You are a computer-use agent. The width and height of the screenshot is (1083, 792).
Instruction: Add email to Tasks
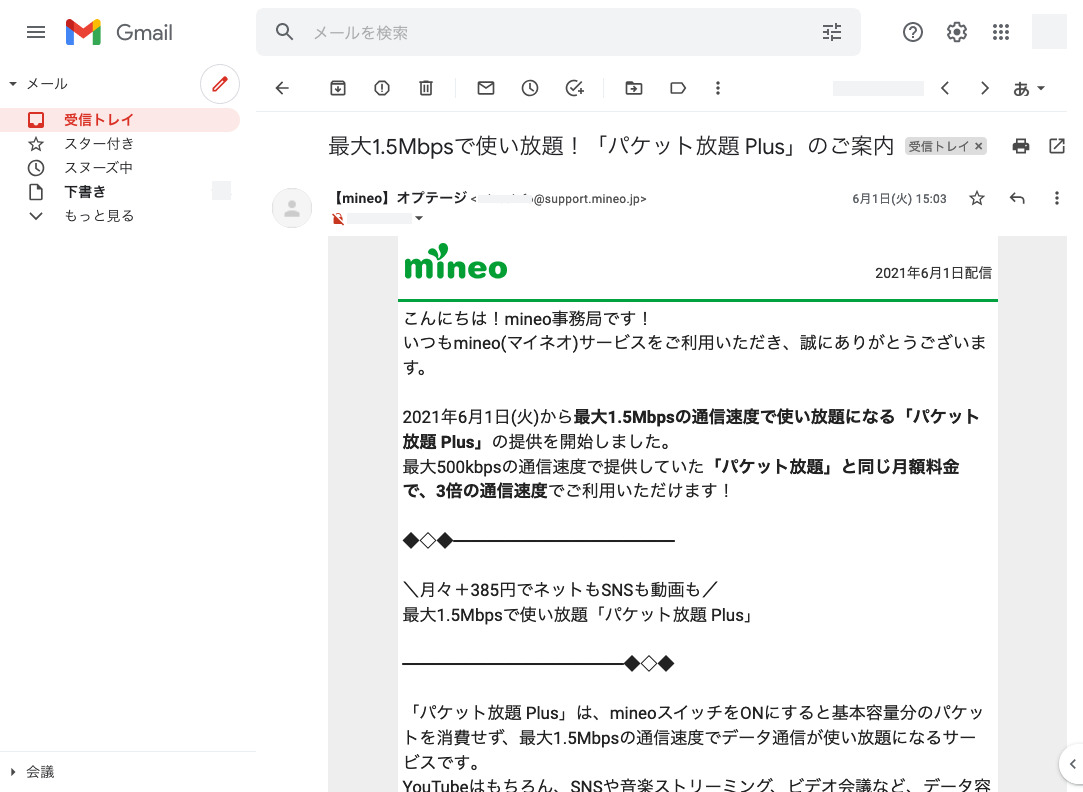pos(574,88)
